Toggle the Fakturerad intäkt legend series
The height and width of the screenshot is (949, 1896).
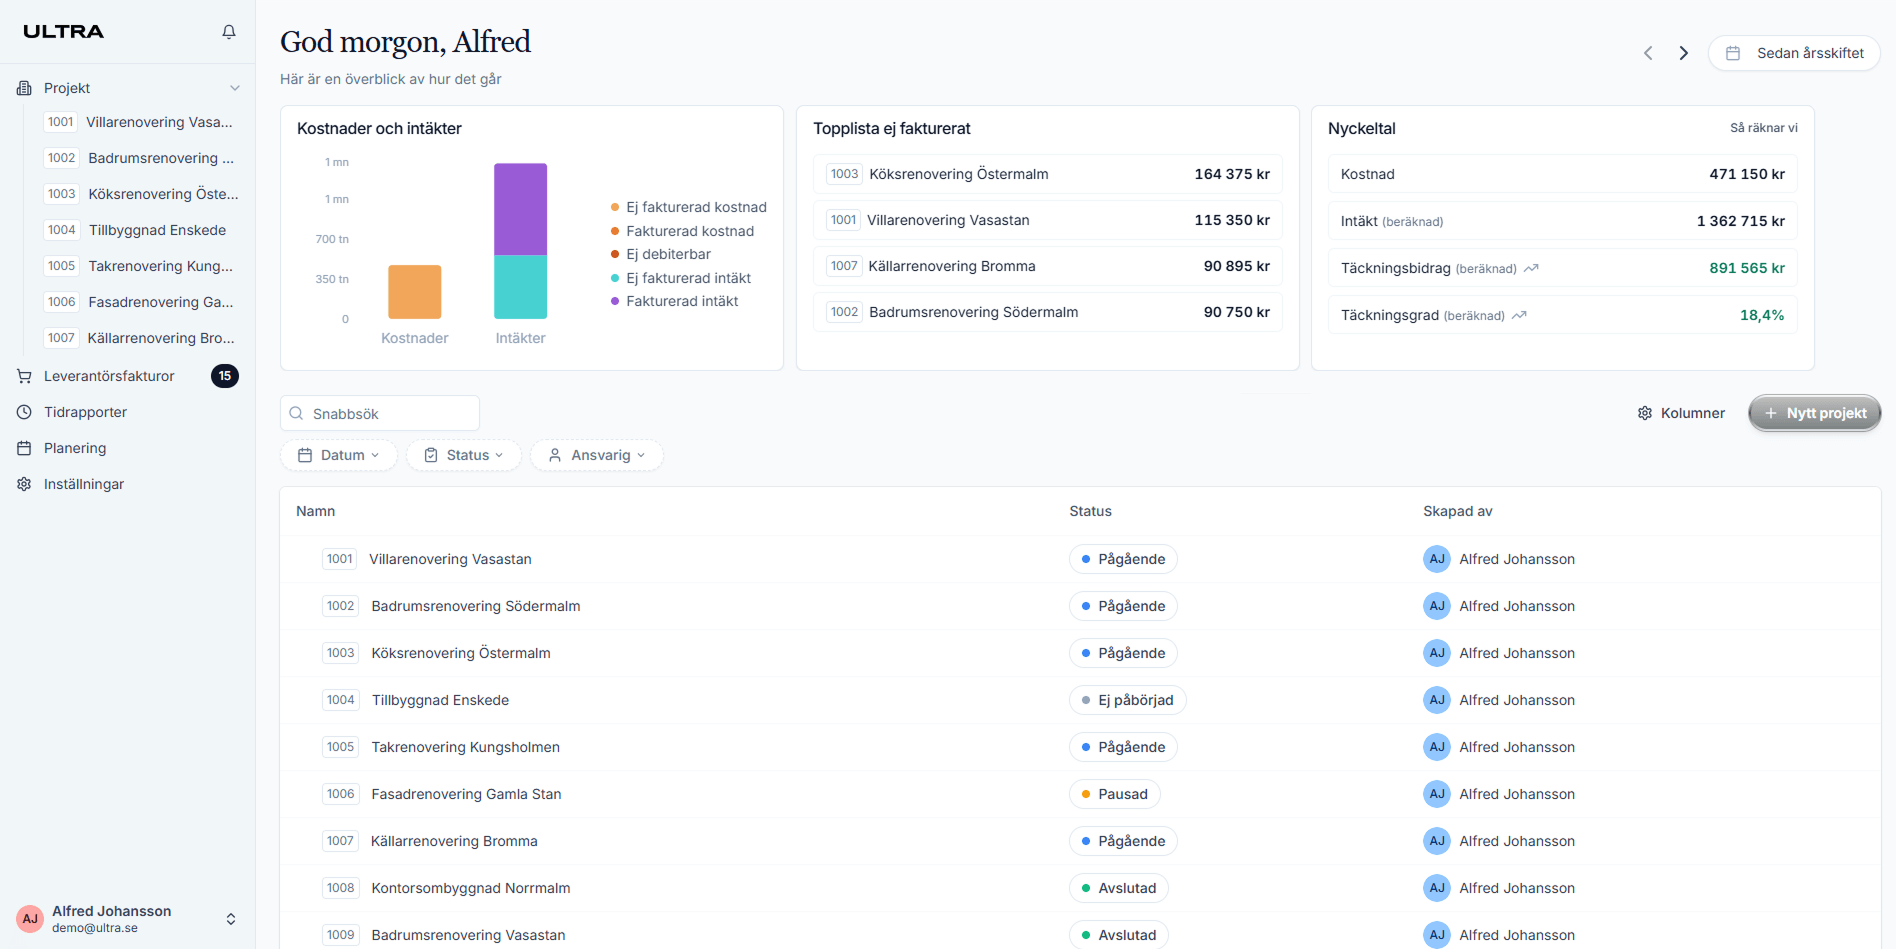(681, 301)
